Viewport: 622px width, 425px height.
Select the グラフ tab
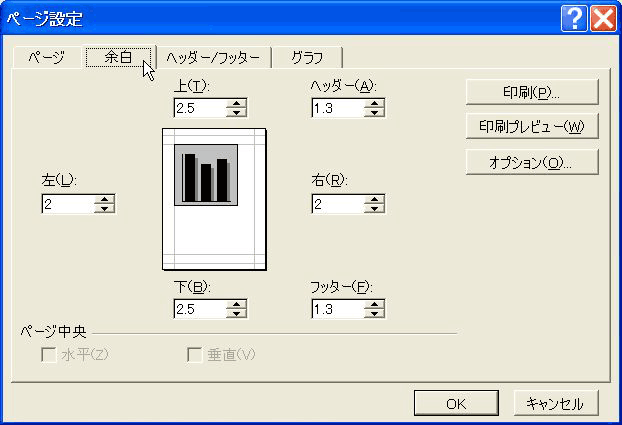click(307, 58)
